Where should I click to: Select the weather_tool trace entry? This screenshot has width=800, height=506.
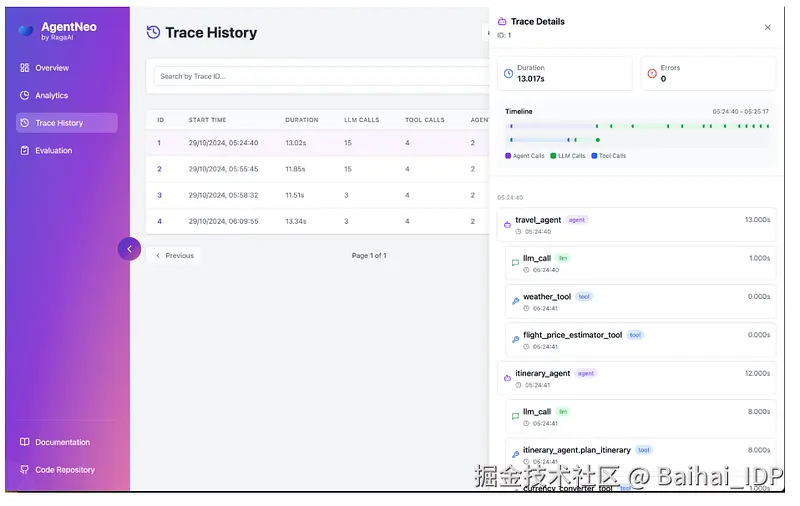click(641, 302)
